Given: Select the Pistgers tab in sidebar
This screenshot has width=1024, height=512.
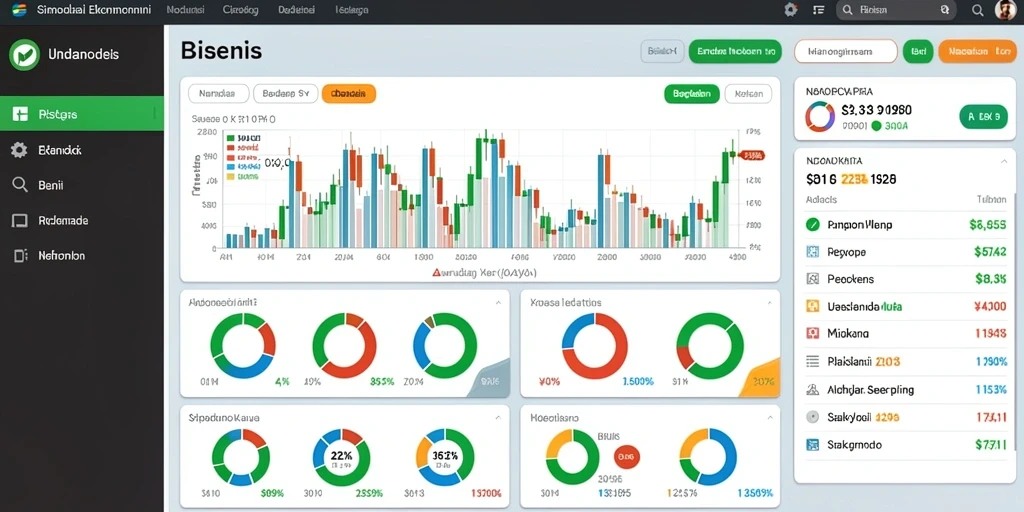Looking at the screenshot, I should click(x=82, y=114).
